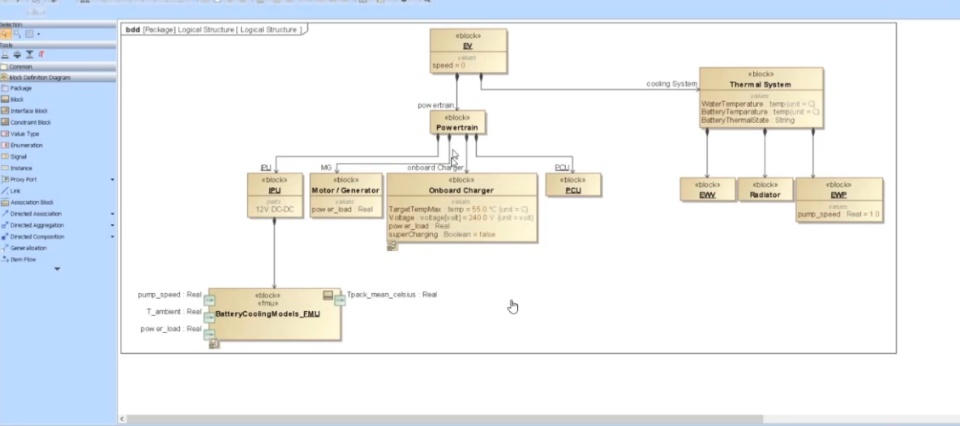Viewport: 960px width, 426px height.
Task: Activate the selection arrow tool
Action: click(6, 34)
